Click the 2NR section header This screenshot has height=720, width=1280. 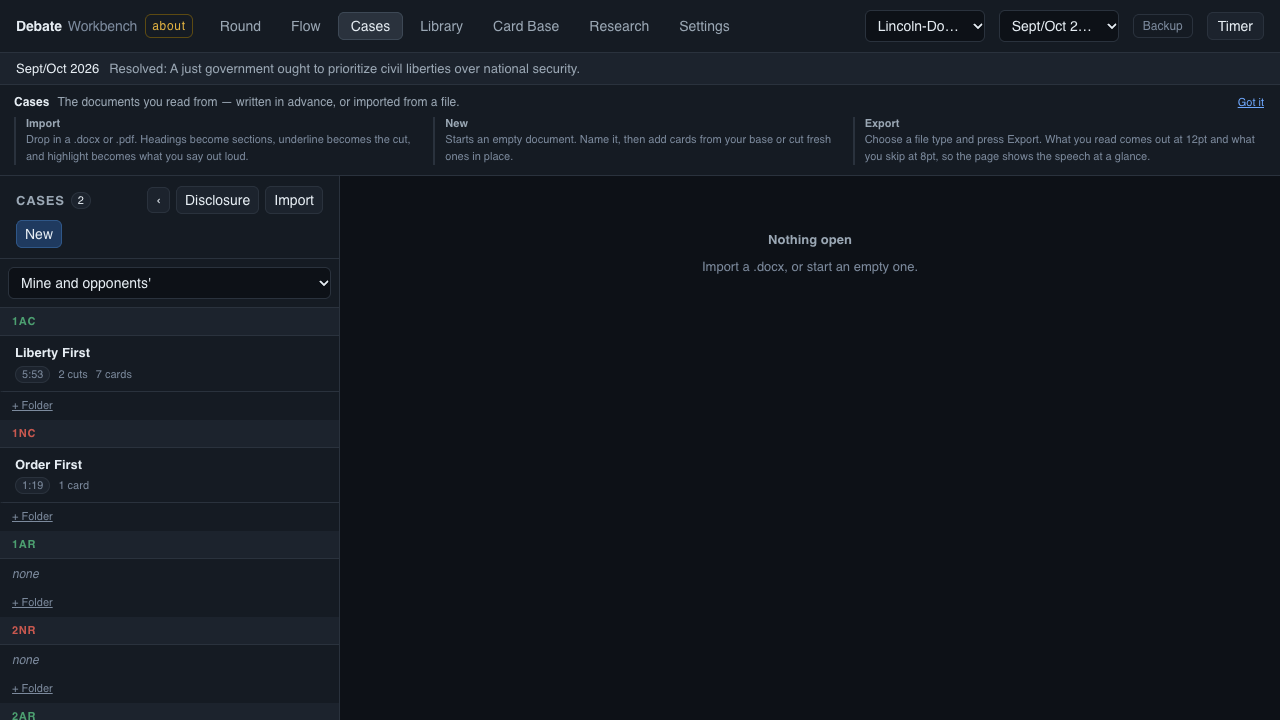click(x=169, y=630)
